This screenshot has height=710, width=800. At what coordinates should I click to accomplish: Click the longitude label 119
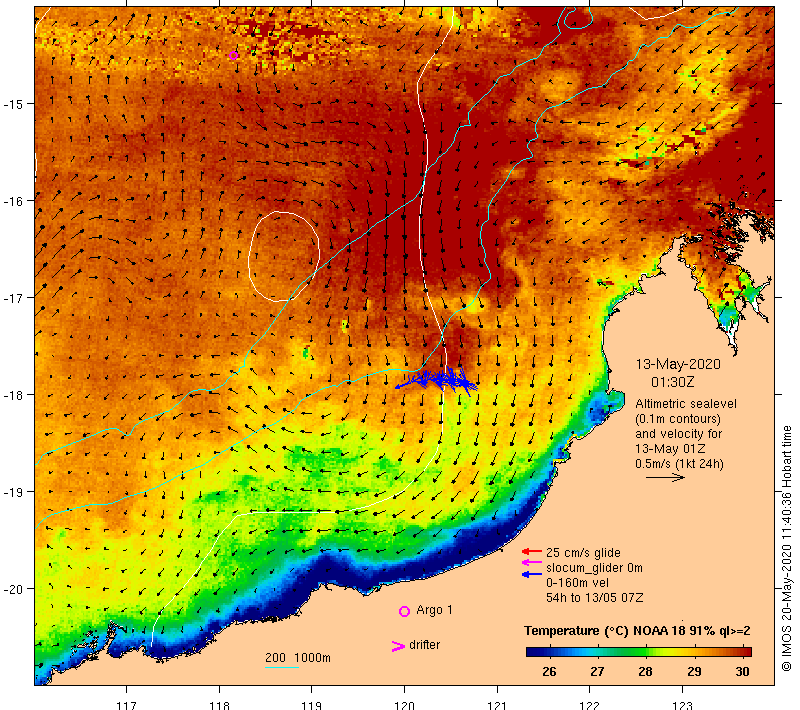click(312, 705)
